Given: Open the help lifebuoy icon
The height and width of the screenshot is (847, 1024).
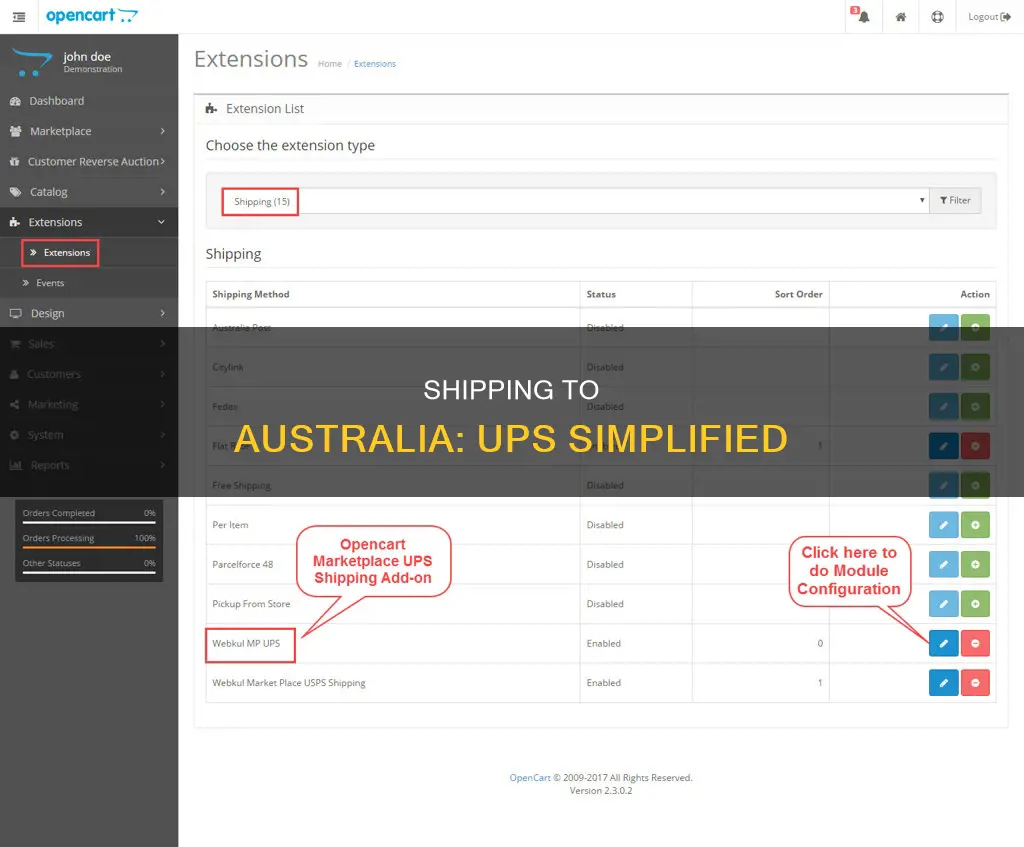Looking at the screenshot, I should [x=937, y=17].
